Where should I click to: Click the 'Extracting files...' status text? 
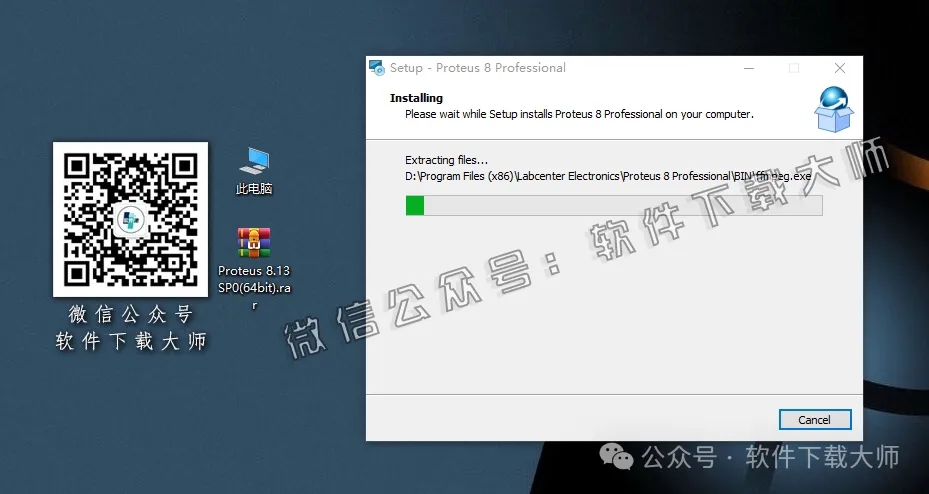(x=446, y=160)
